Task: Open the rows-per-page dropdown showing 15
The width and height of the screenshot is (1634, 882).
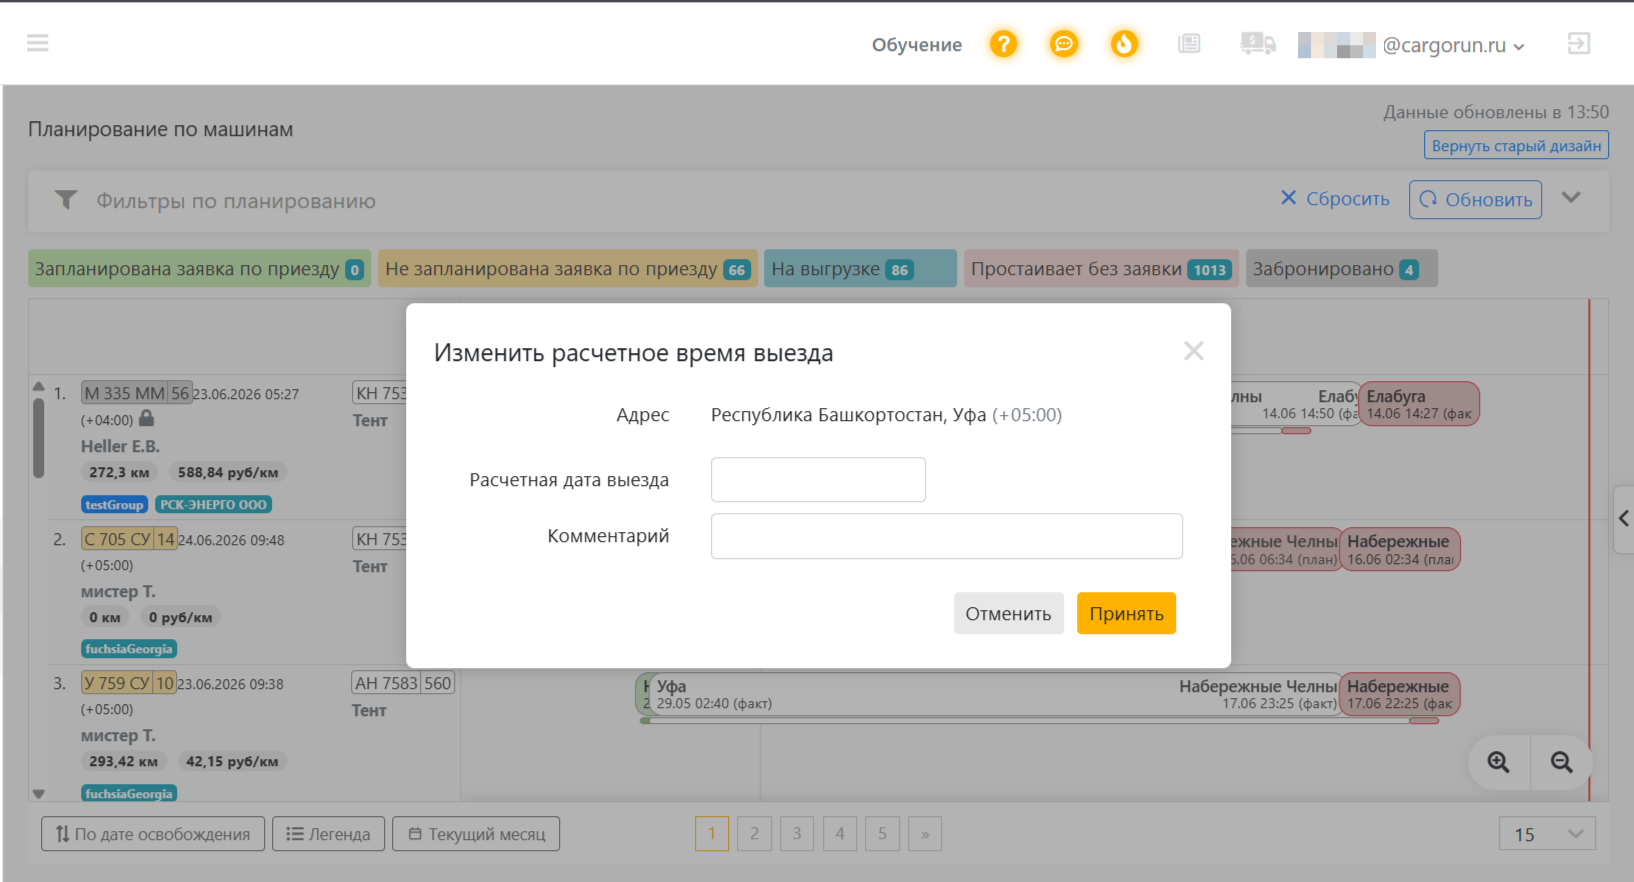Action: pos(1547,834)
